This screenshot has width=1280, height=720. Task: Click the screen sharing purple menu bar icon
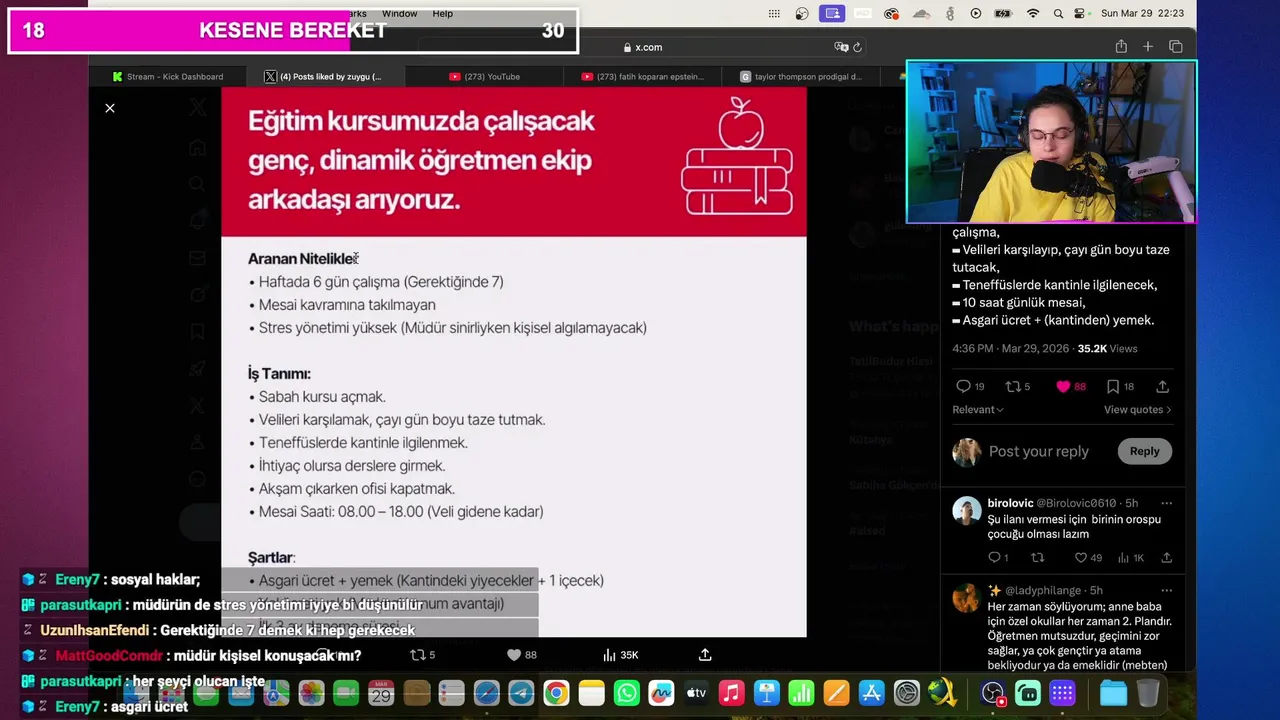click(x=831, y=14)
